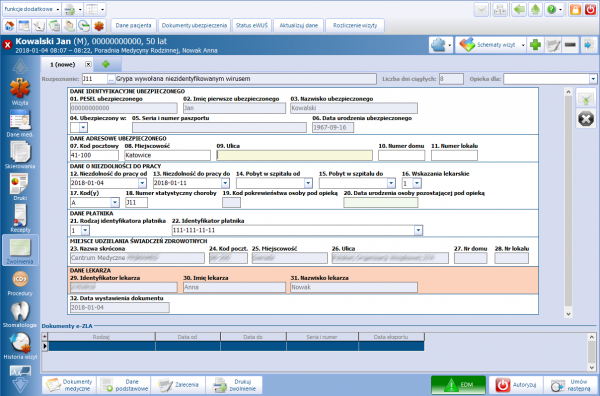Viewport: 600px width, 396px height.
Task: Open Druki in the sidebar
Action: [20, 187]
